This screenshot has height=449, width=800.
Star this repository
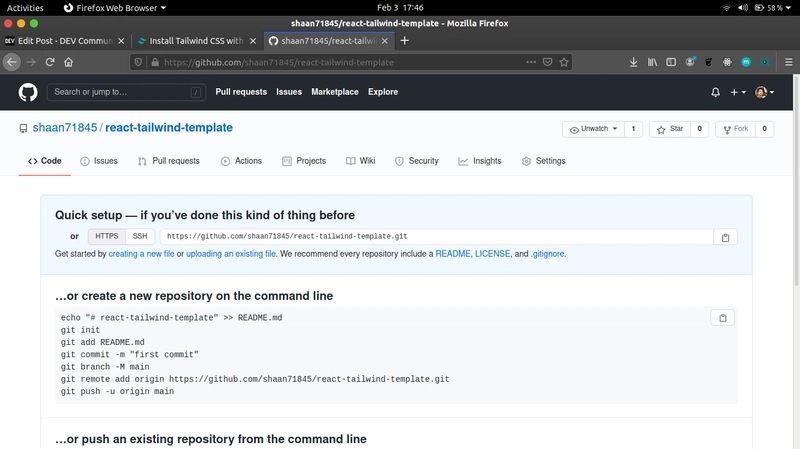(x=670, y=129)
